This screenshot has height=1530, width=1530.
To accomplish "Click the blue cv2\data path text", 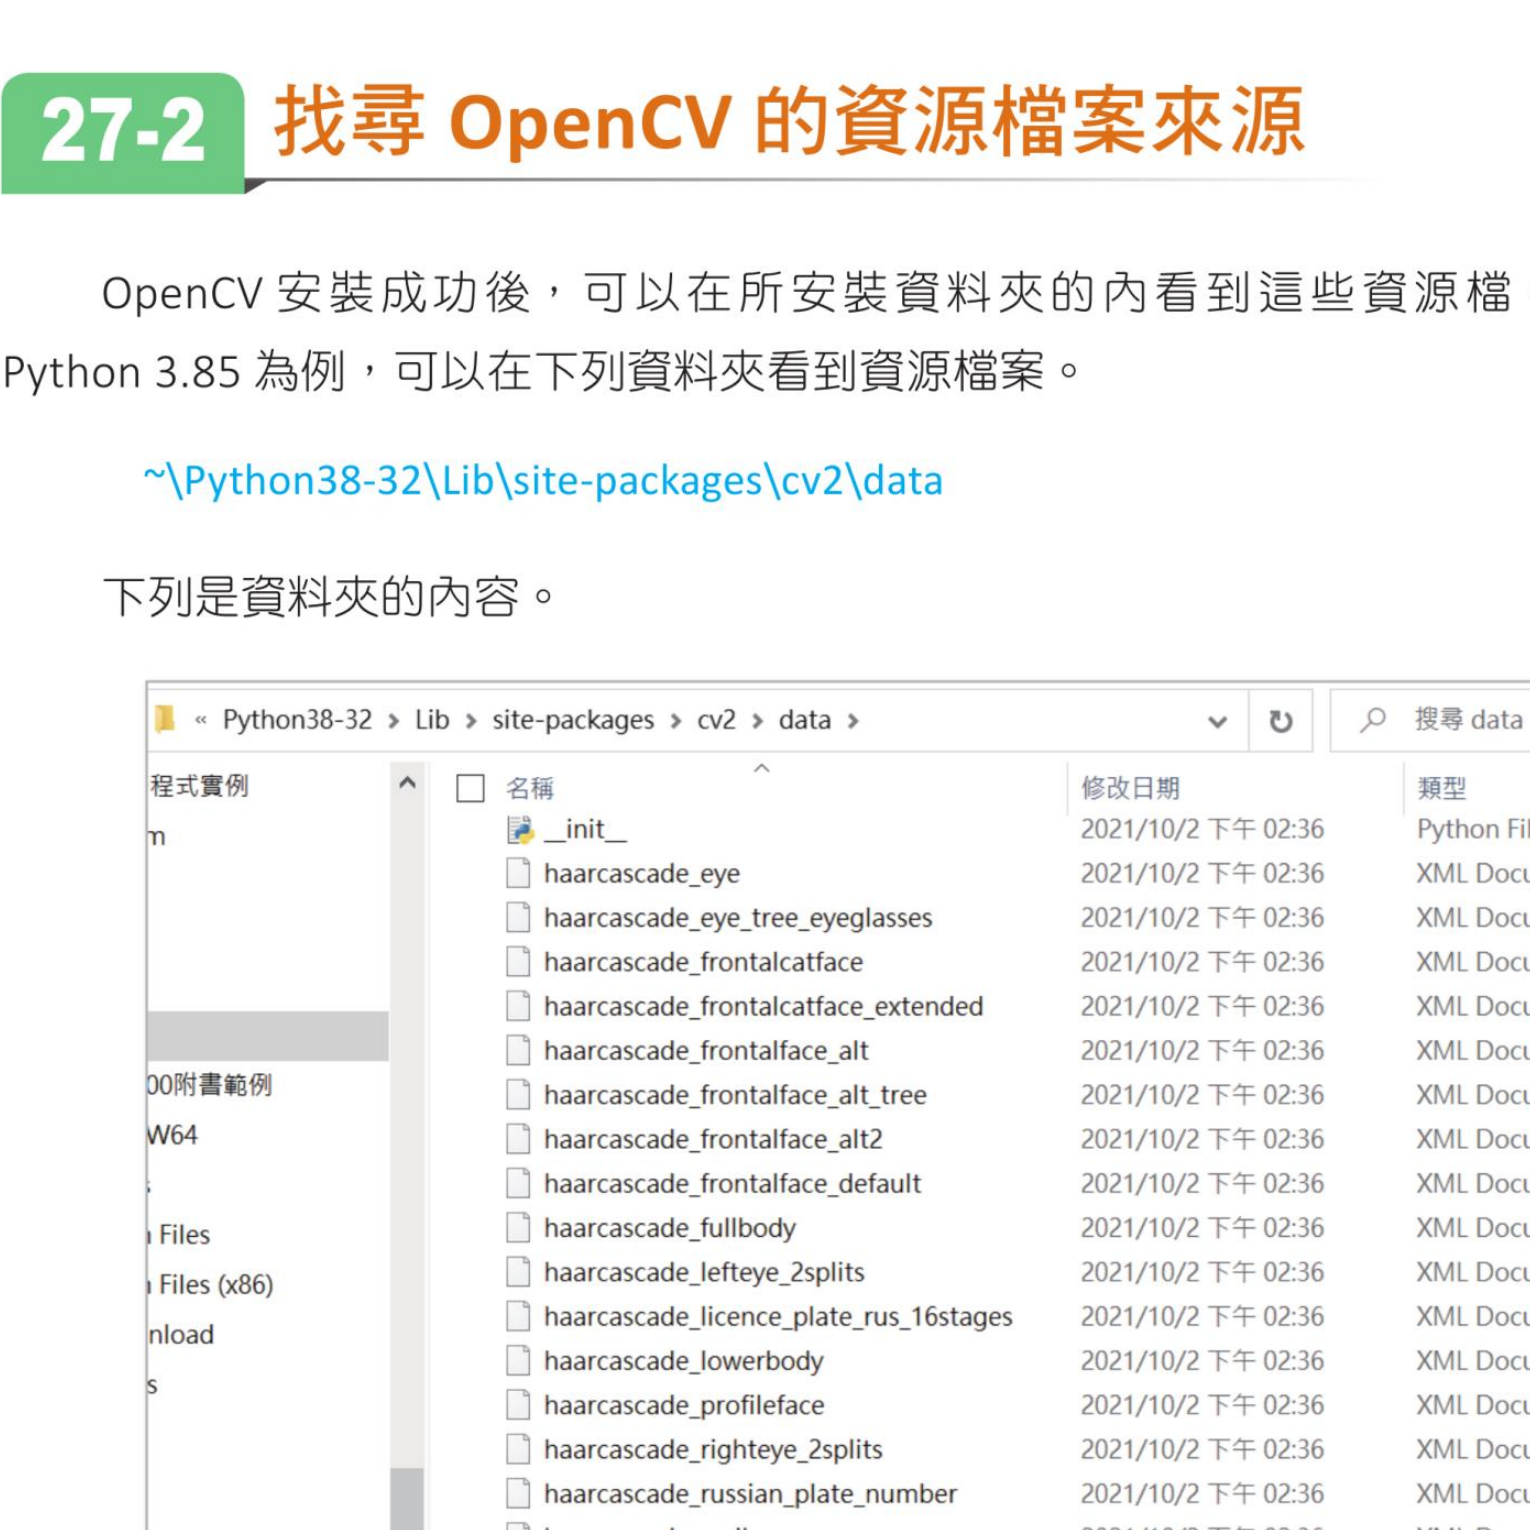I will click(543, 480).
